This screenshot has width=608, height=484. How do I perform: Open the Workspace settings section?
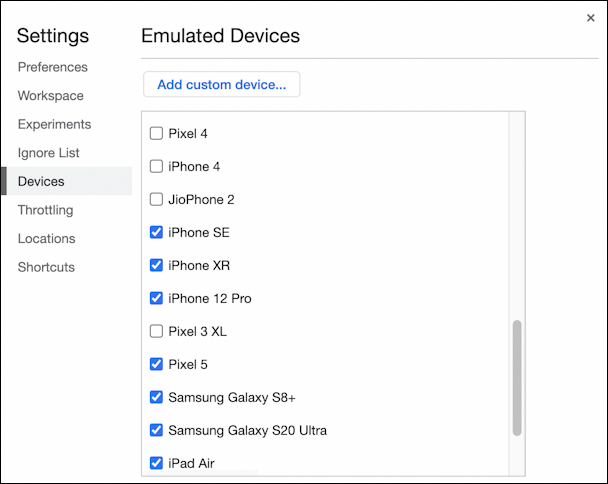click(51, 95)
